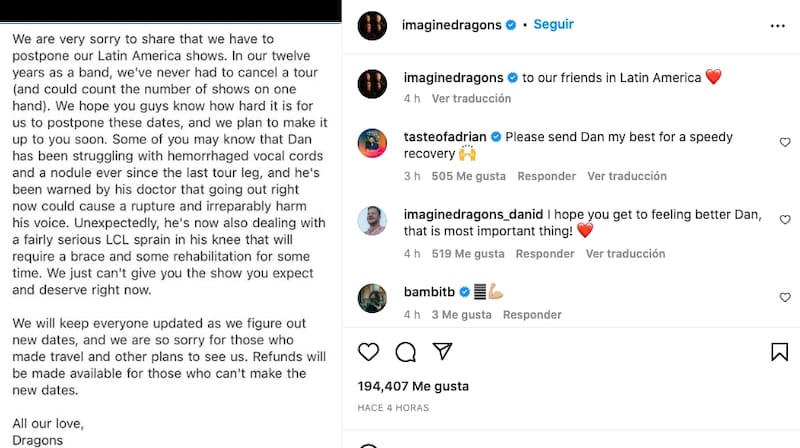This screenshot has width=800, height=448.
Task: Translate imaginedragons_danid's comment
Action: [x=625, y=254]
